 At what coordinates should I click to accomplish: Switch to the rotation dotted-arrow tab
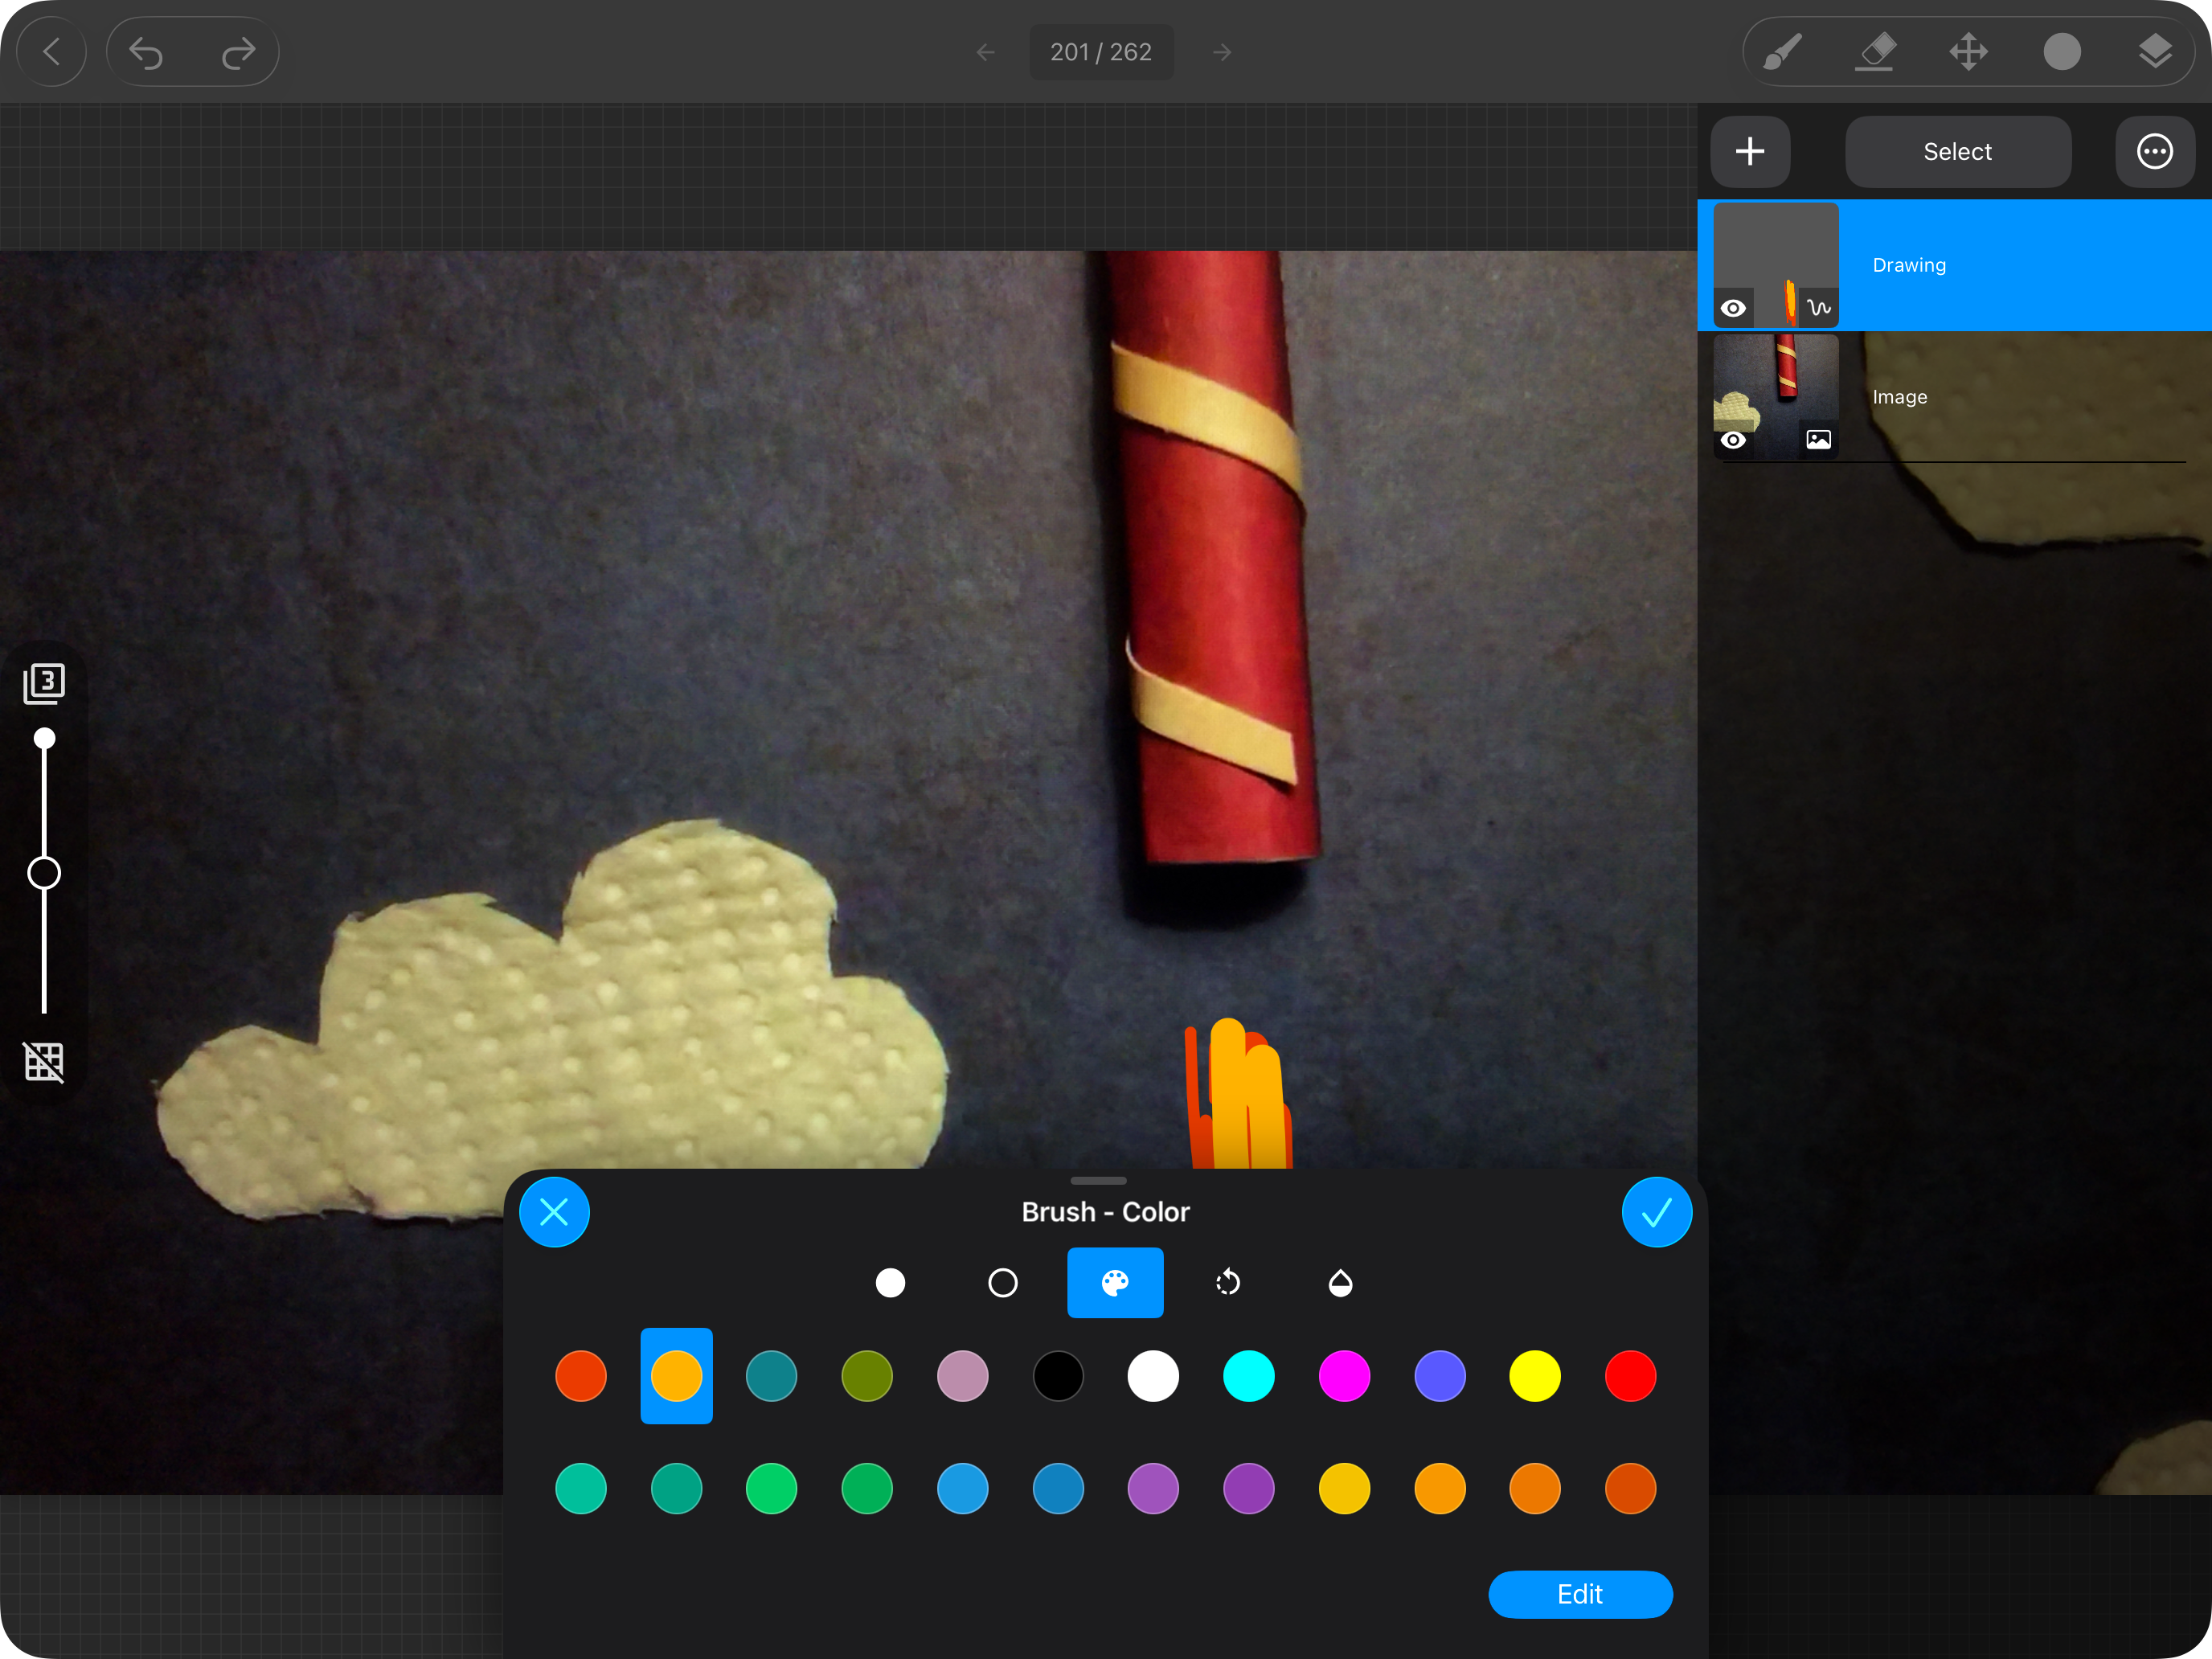click(x=1228, y=1283)
